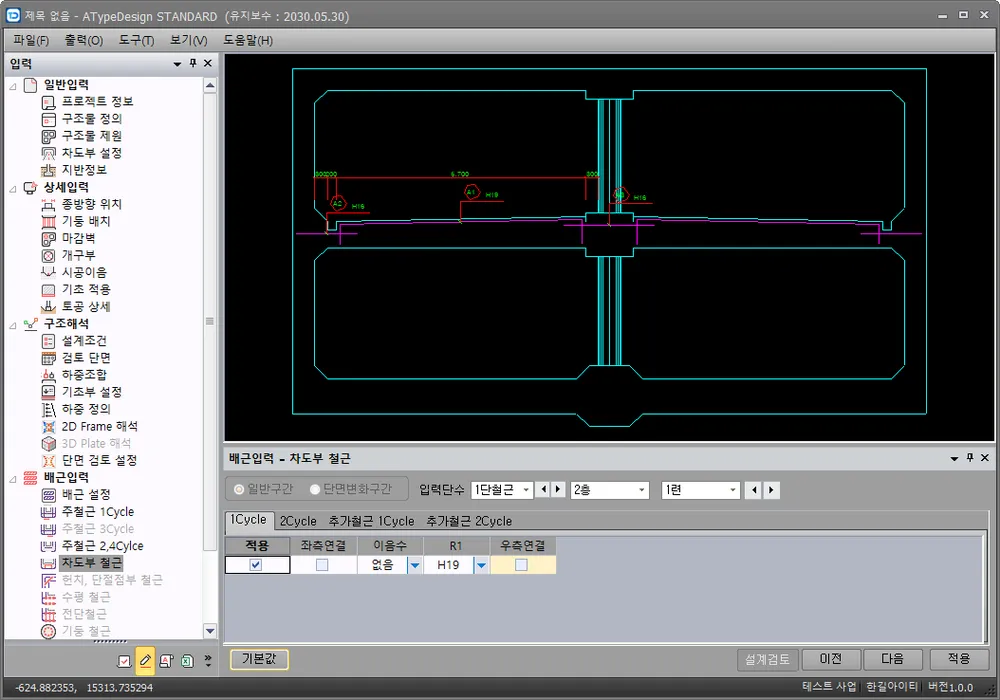Image resolution: width=1000 pixels, height=700 pixels.
Task: Open the 보기(V) menu
Action: (189, 40)
